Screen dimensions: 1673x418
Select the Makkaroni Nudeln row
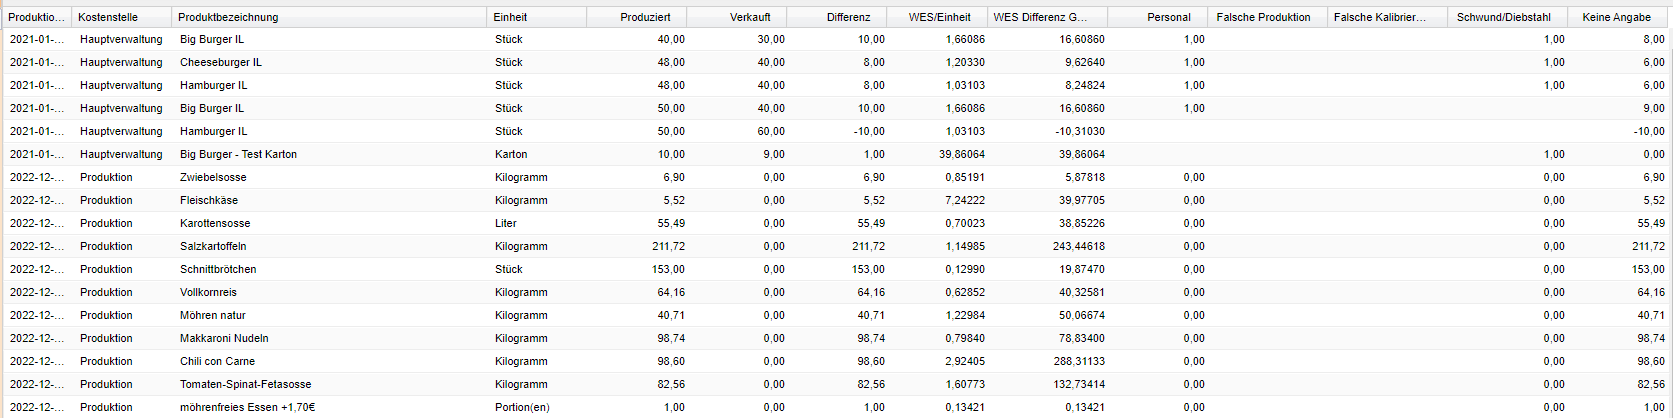coord(224,338)
